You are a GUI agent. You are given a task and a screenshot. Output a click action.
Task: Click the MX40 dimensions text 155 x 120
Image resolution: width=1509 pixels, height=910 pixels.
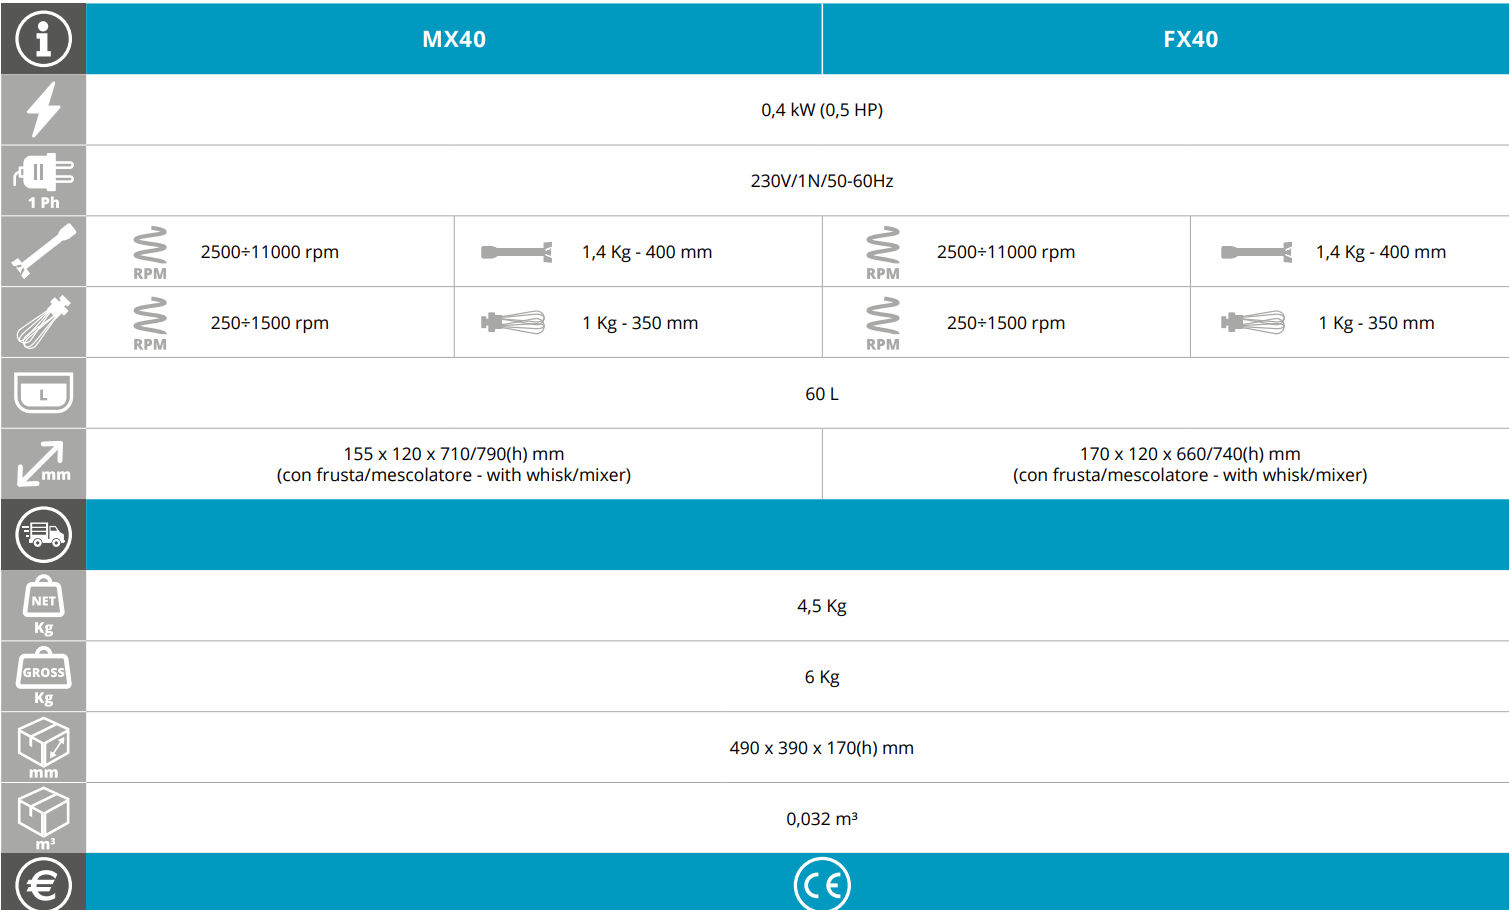(x=454, y=454)
